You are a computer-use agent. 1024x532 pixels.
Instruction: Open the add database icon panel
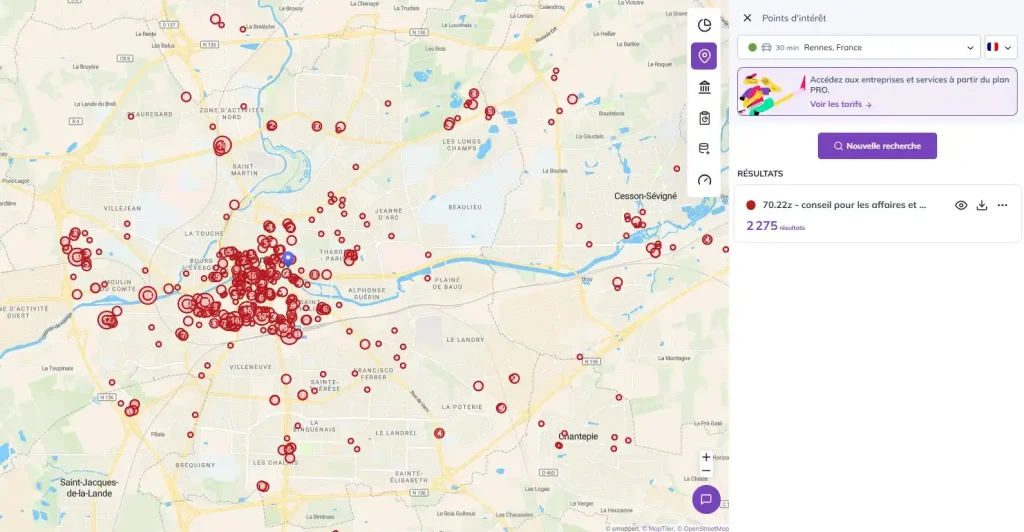pyautogui.click(x=704, y=149)
